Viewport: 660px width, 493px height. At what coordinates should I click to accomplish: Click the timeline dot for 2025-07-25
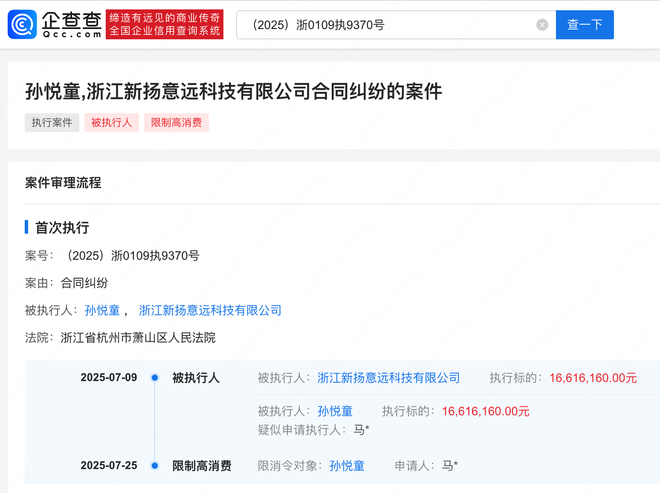pos(154,466)
